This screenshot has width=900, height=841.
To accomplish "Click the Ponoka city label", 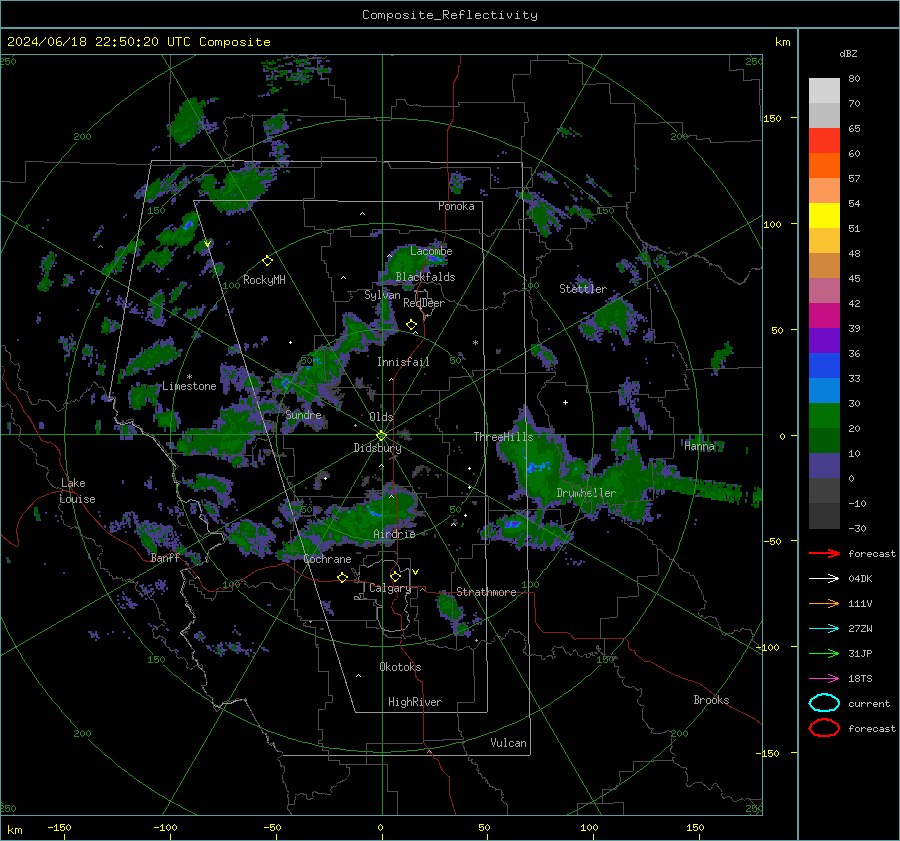I will 456,207.
